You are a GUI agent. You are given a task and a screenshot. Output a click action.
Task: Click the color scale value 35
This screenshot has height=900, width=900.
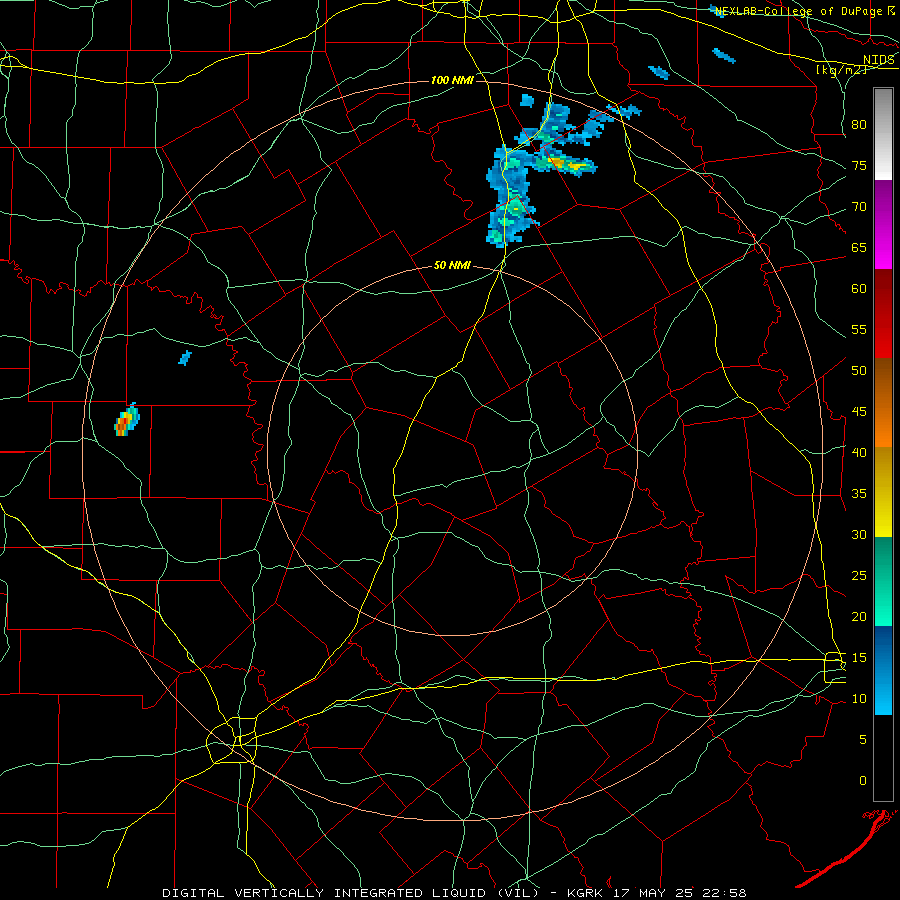(859, 494)
